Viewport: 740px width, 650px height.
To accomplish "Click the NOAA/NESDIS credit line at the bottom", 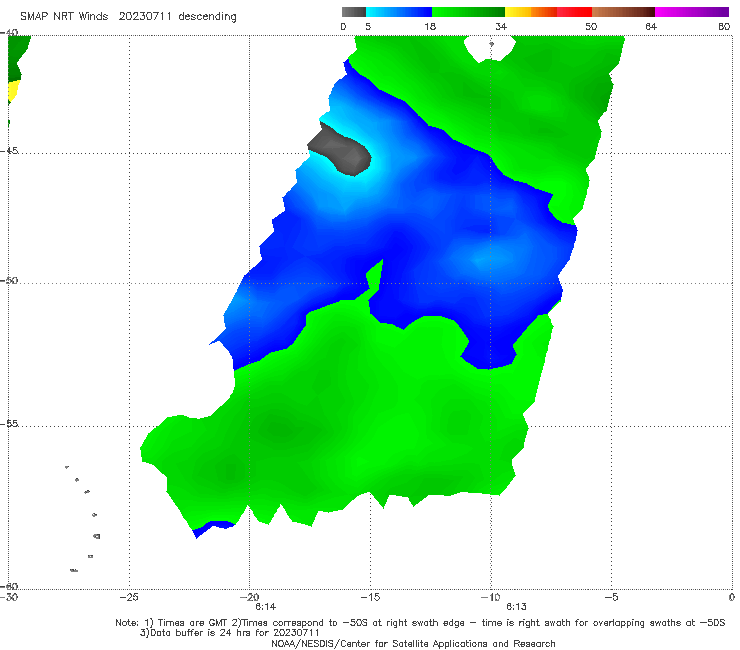I will (413, 643).
